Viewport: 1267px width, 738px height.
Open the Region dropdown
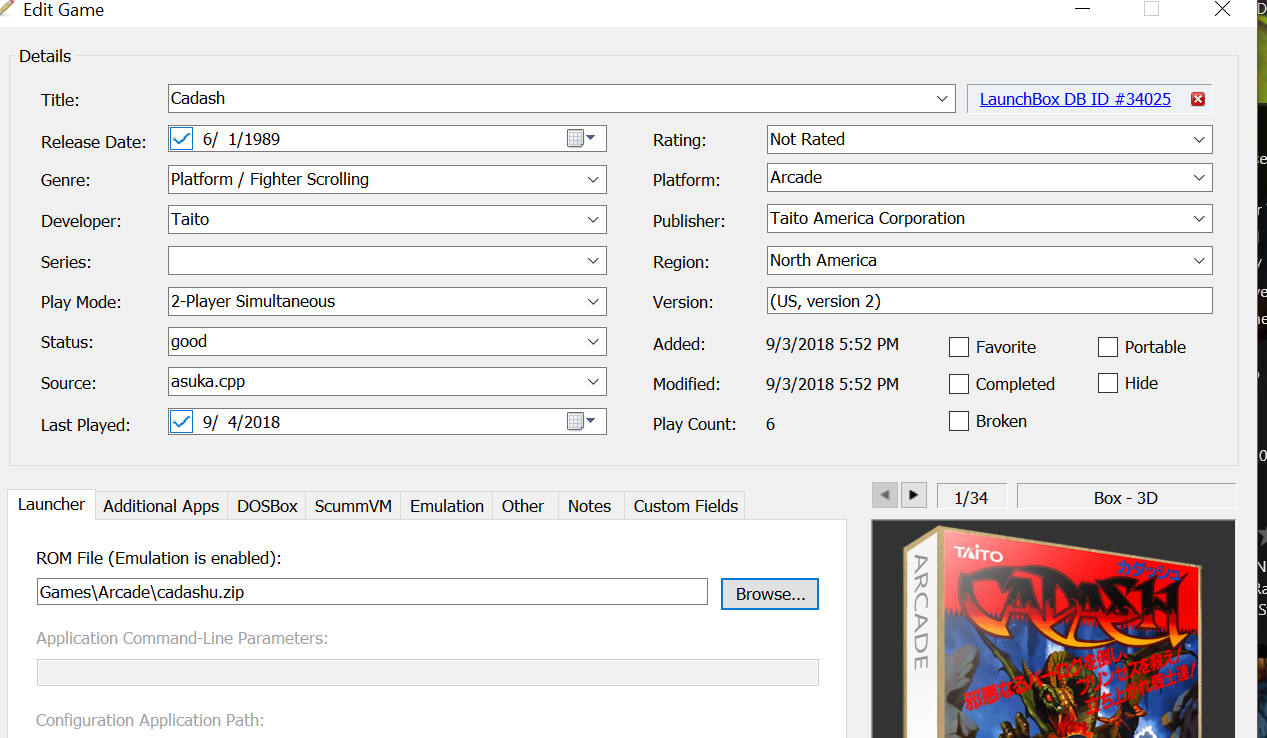coord(1200,260)
